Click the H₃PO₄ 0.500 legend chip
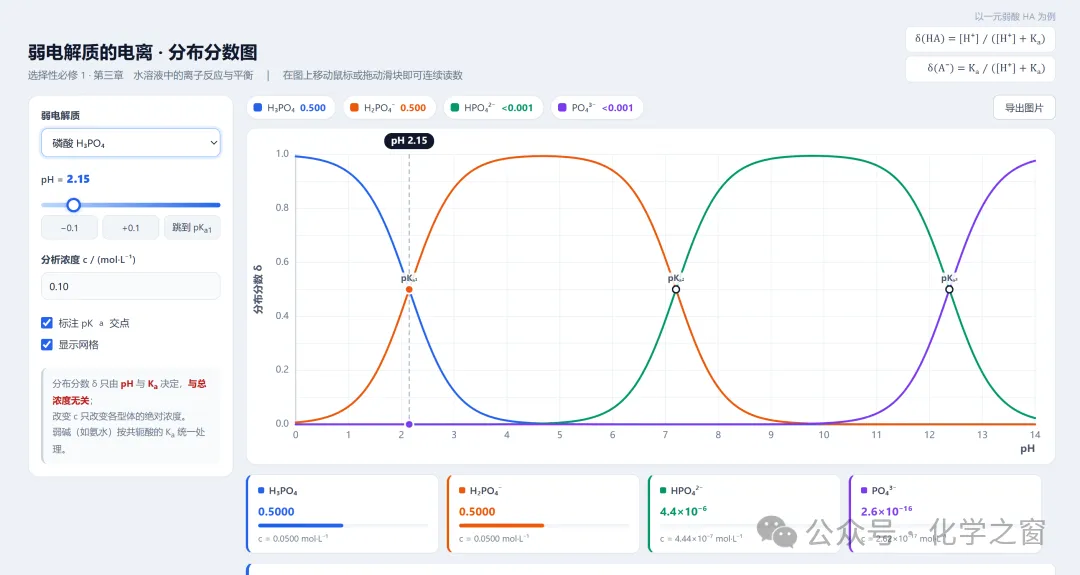Viewport: 1080px width, 575px height. pos(291,107)
